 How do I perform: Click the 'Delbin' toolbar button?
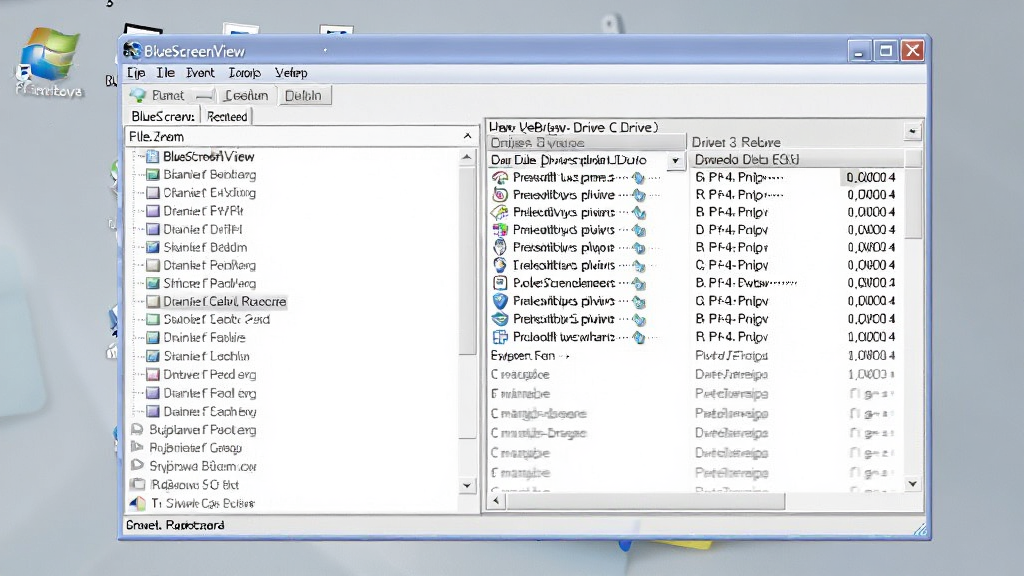tap(304, 95)
